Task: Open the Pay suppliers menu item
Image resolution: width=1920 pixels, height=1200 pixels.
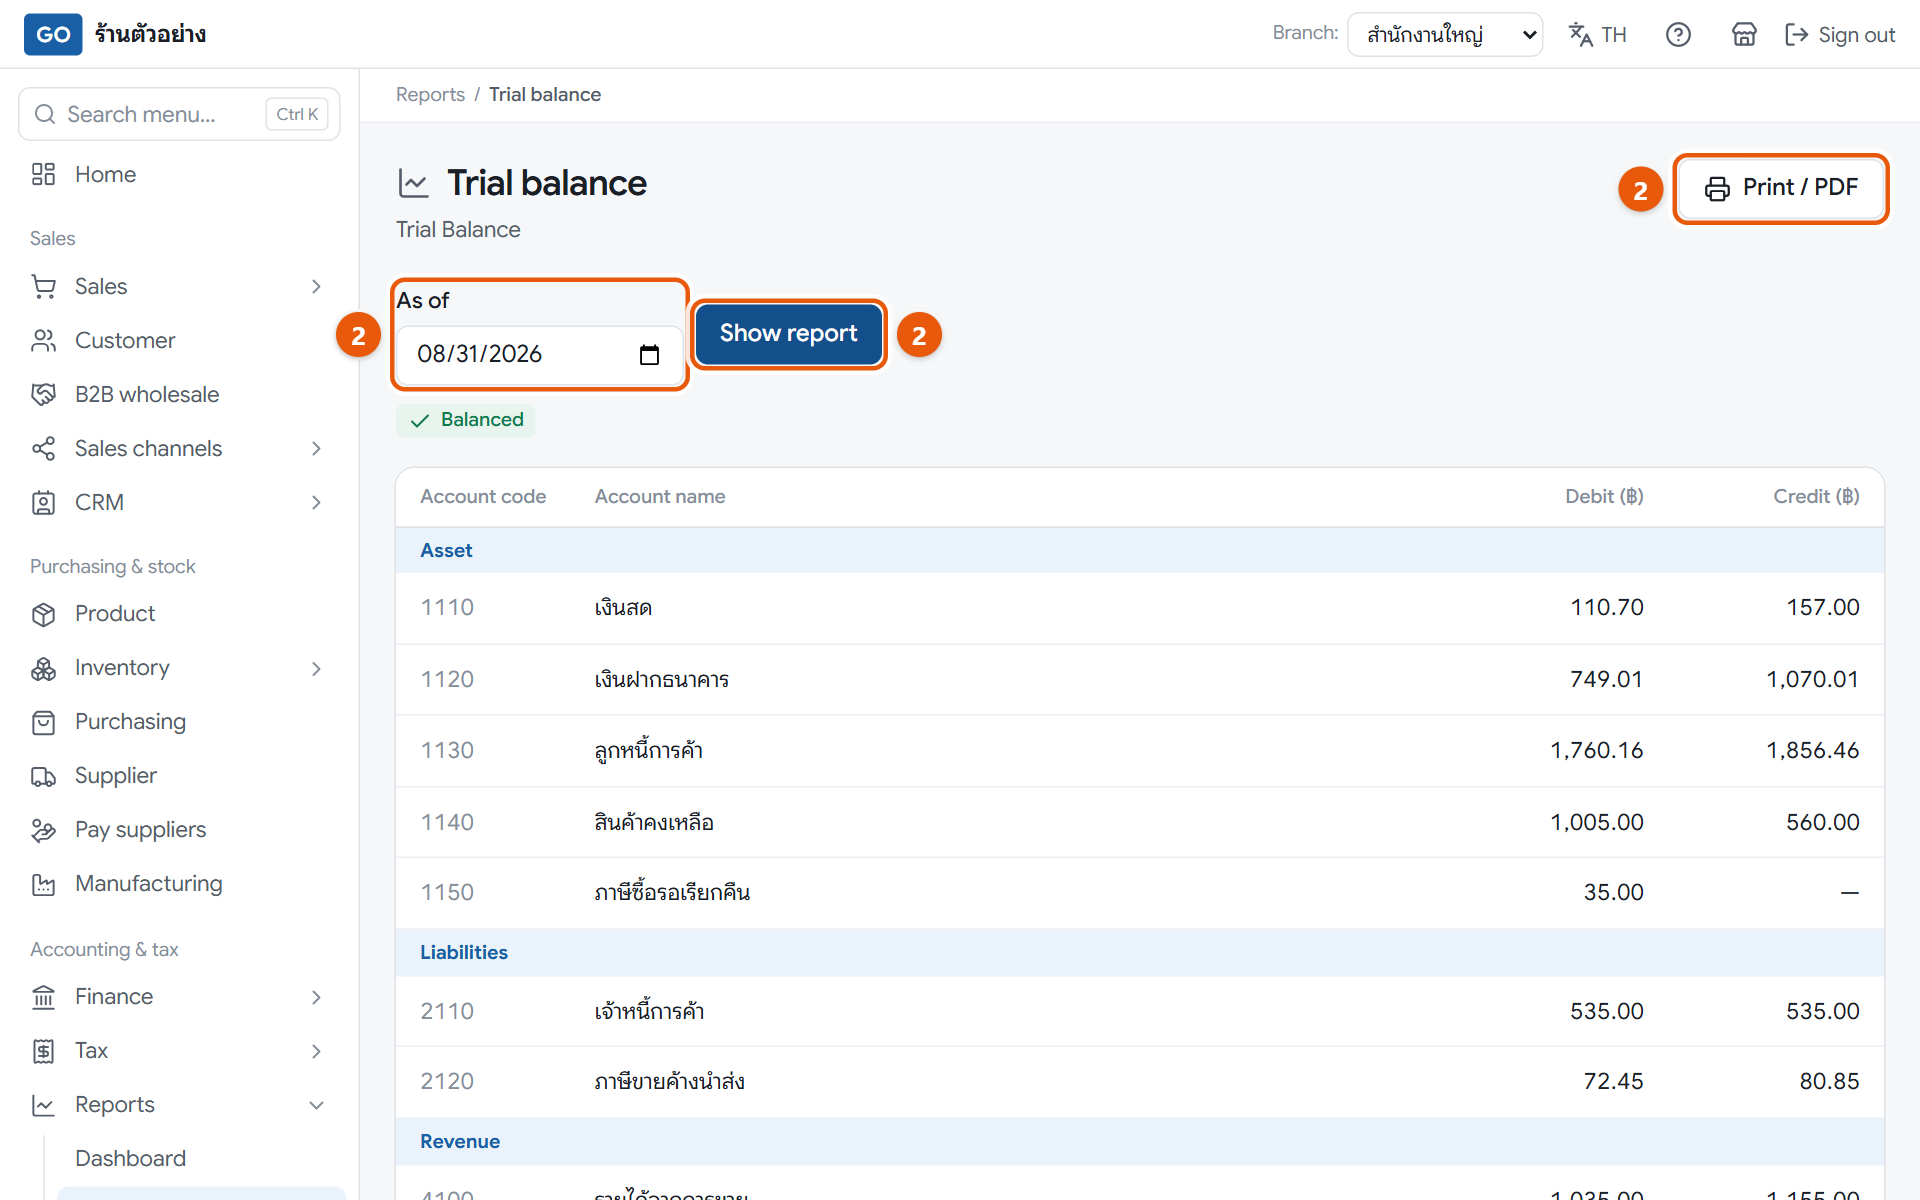Action: pos(179,830)
